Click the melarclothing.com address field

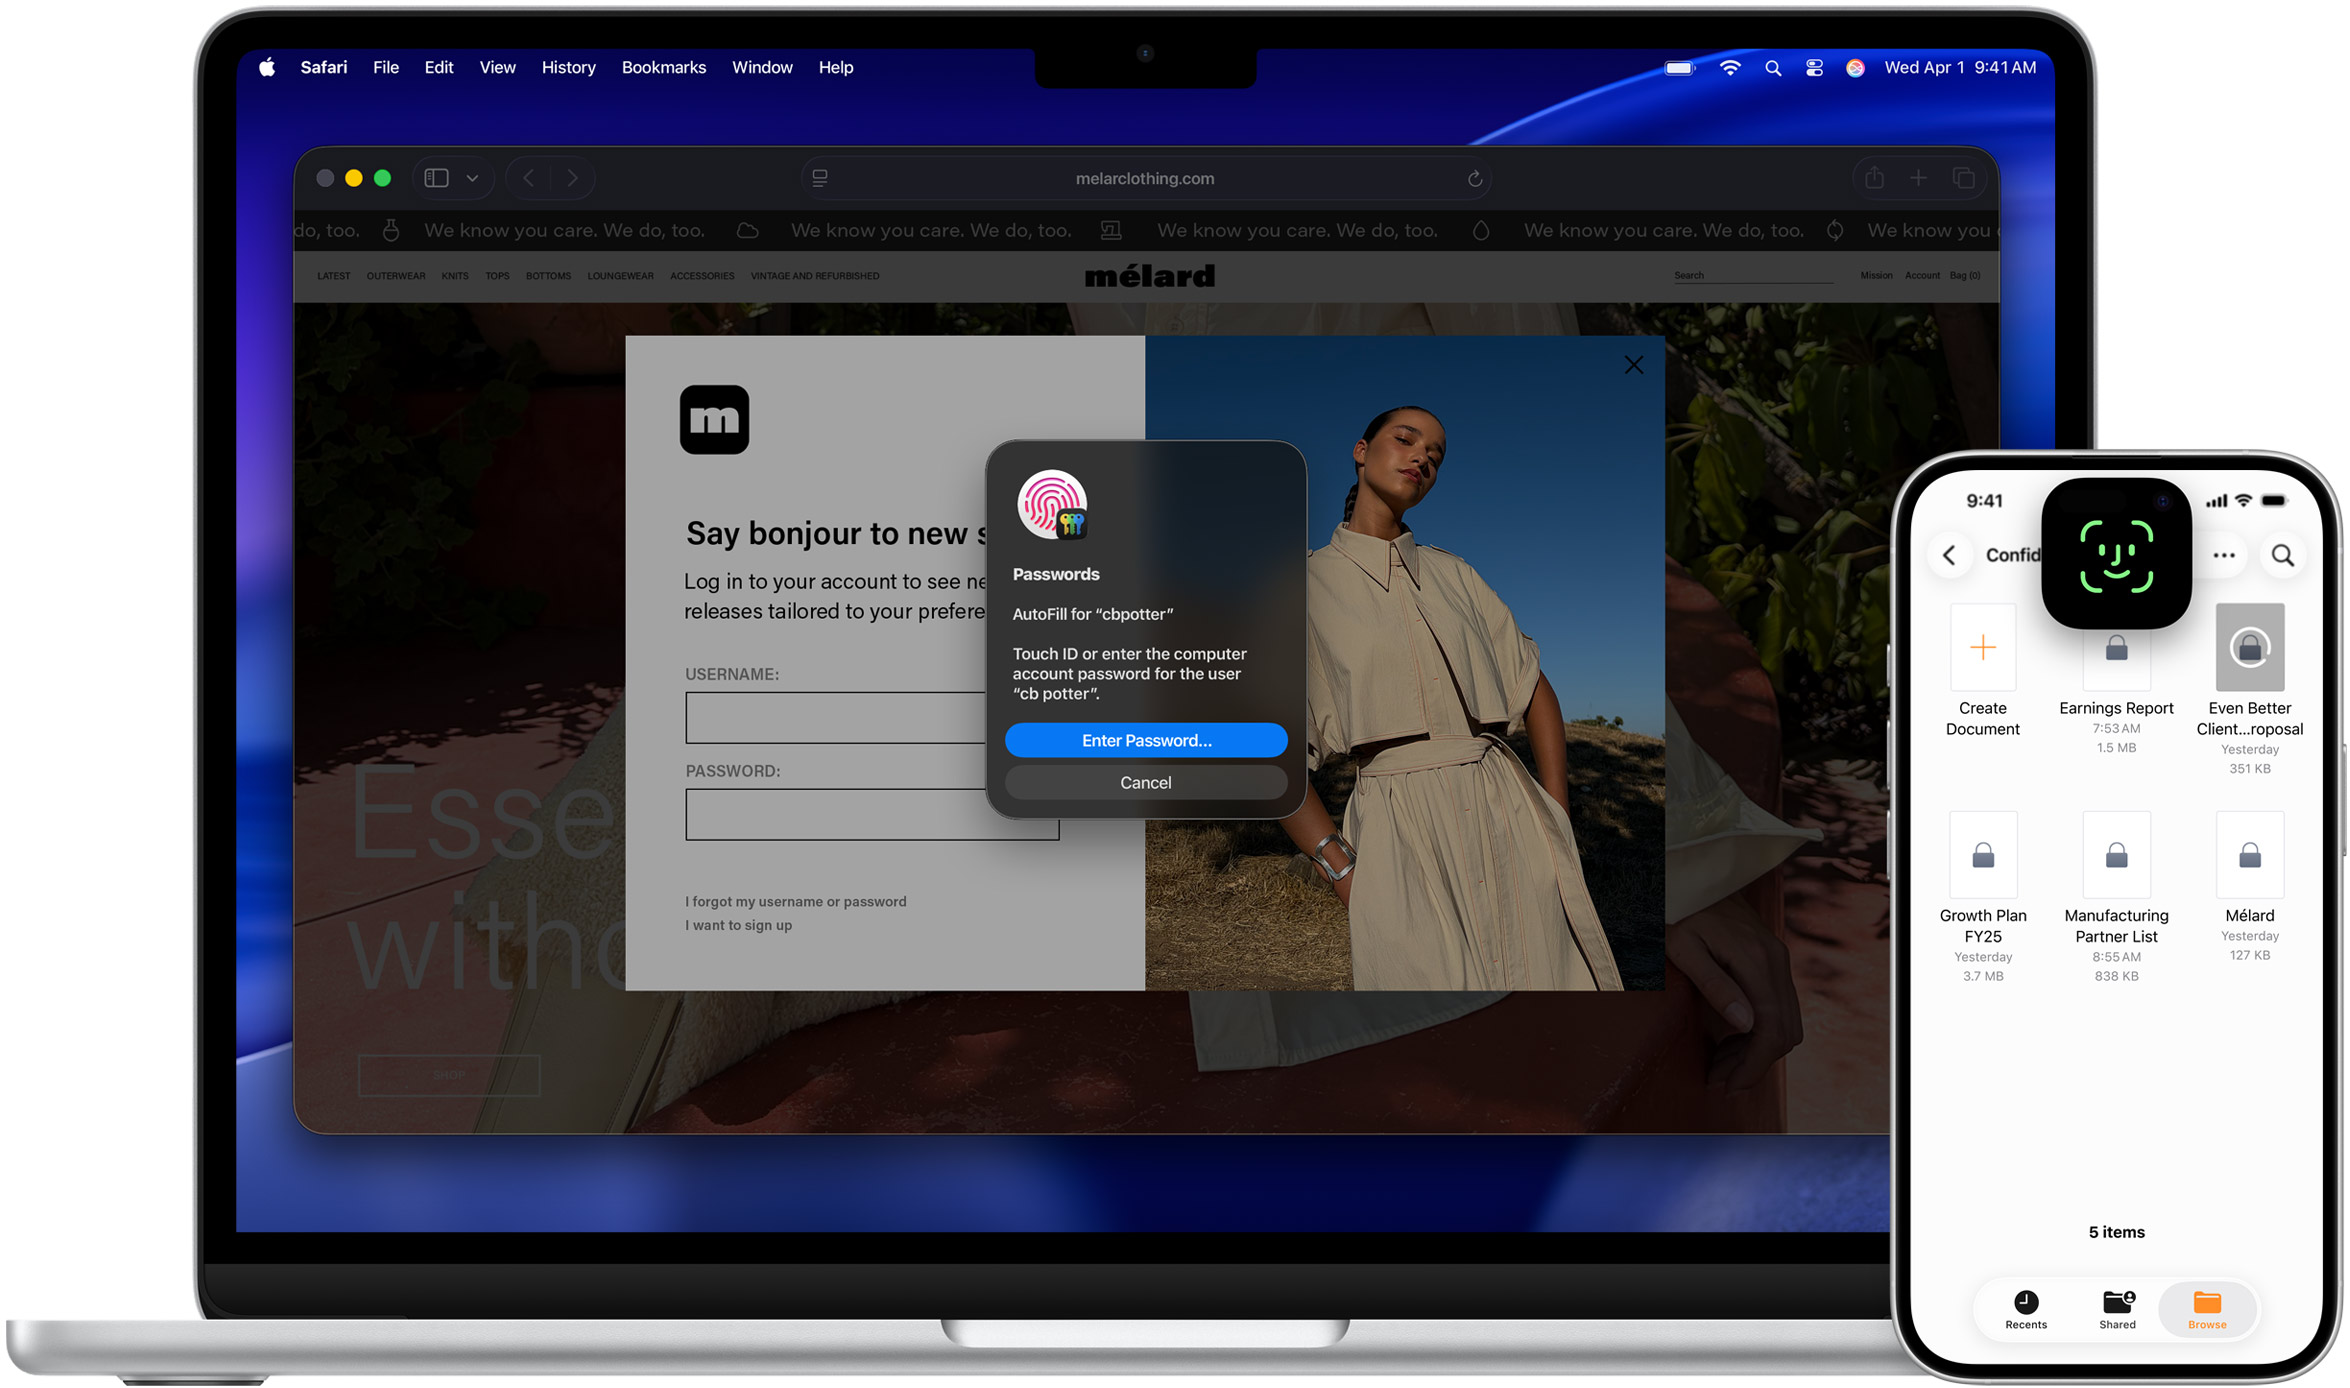click(1145, 178)
